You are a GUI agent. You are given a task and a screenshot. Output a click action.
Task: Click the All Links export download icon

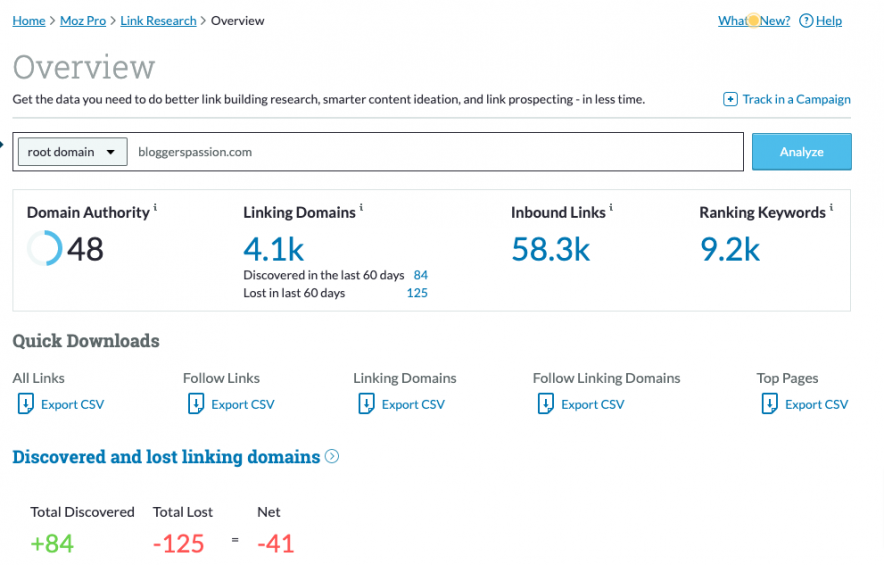point(26,404)
